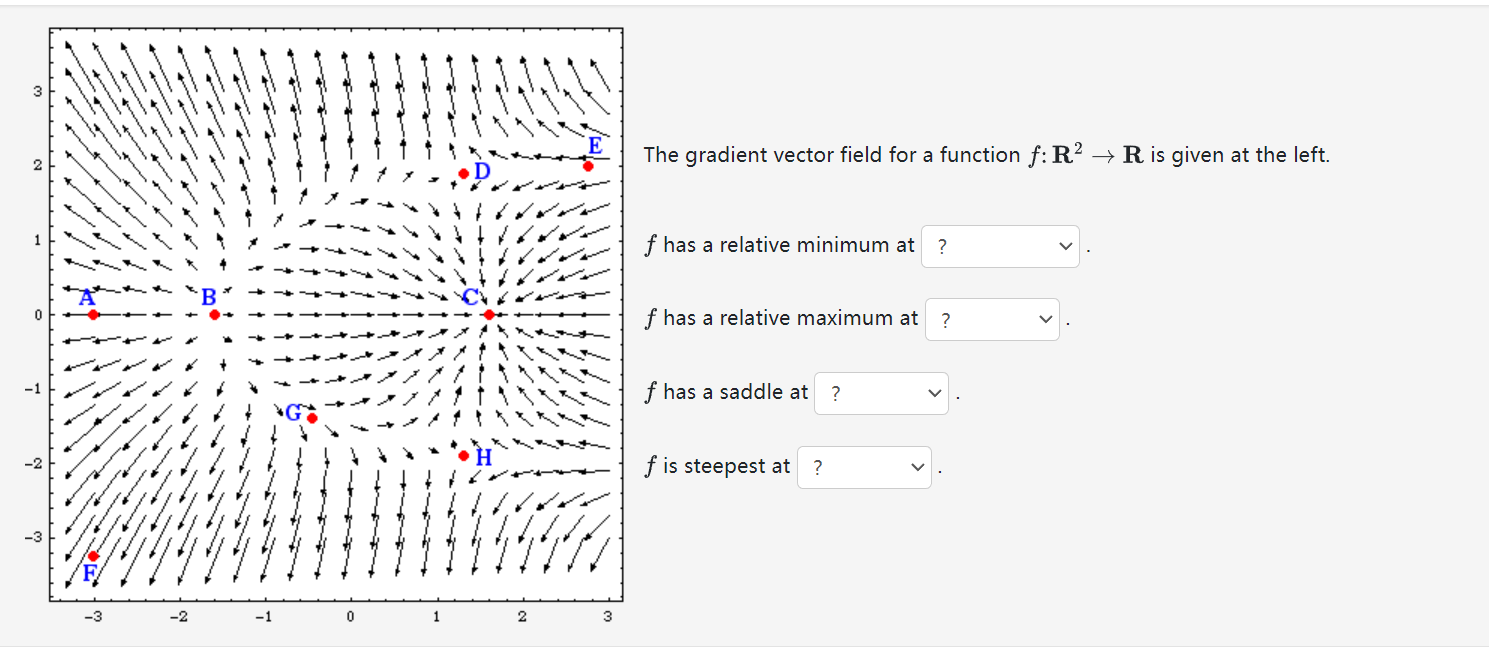
Task: Select red point F on the plot
Action: click(93, 556)
